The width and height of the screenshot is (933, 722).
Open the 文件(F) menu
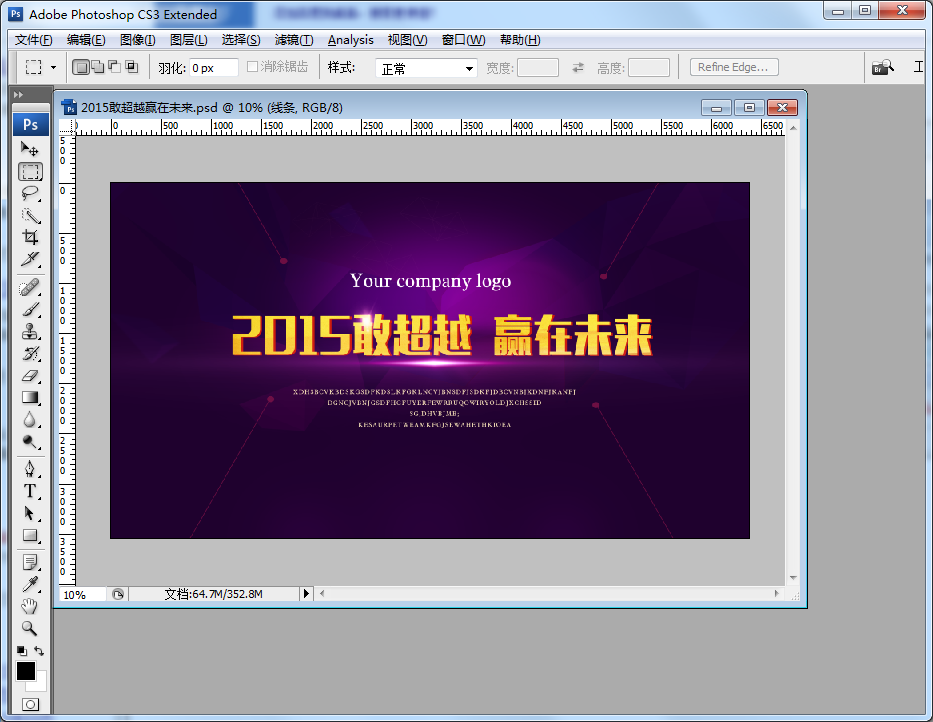(33, 40)
